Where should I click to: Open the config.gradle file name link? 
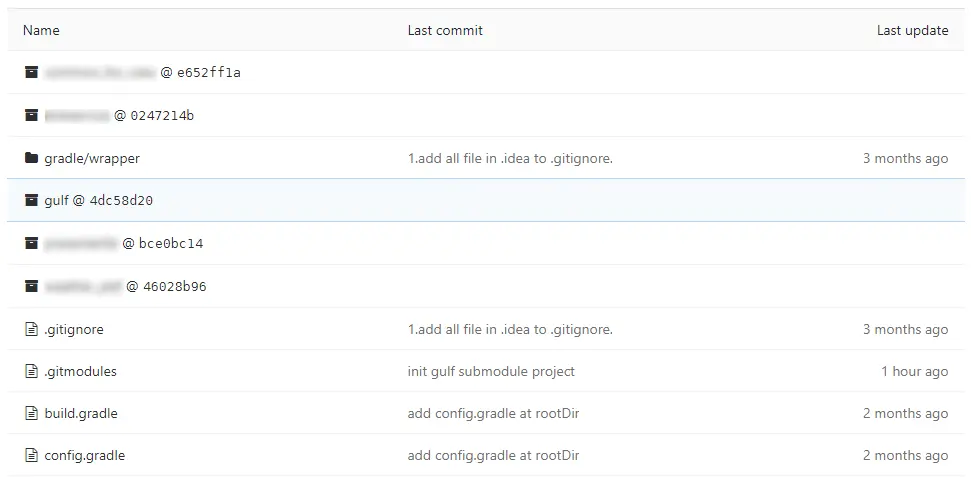click(85, 455)
